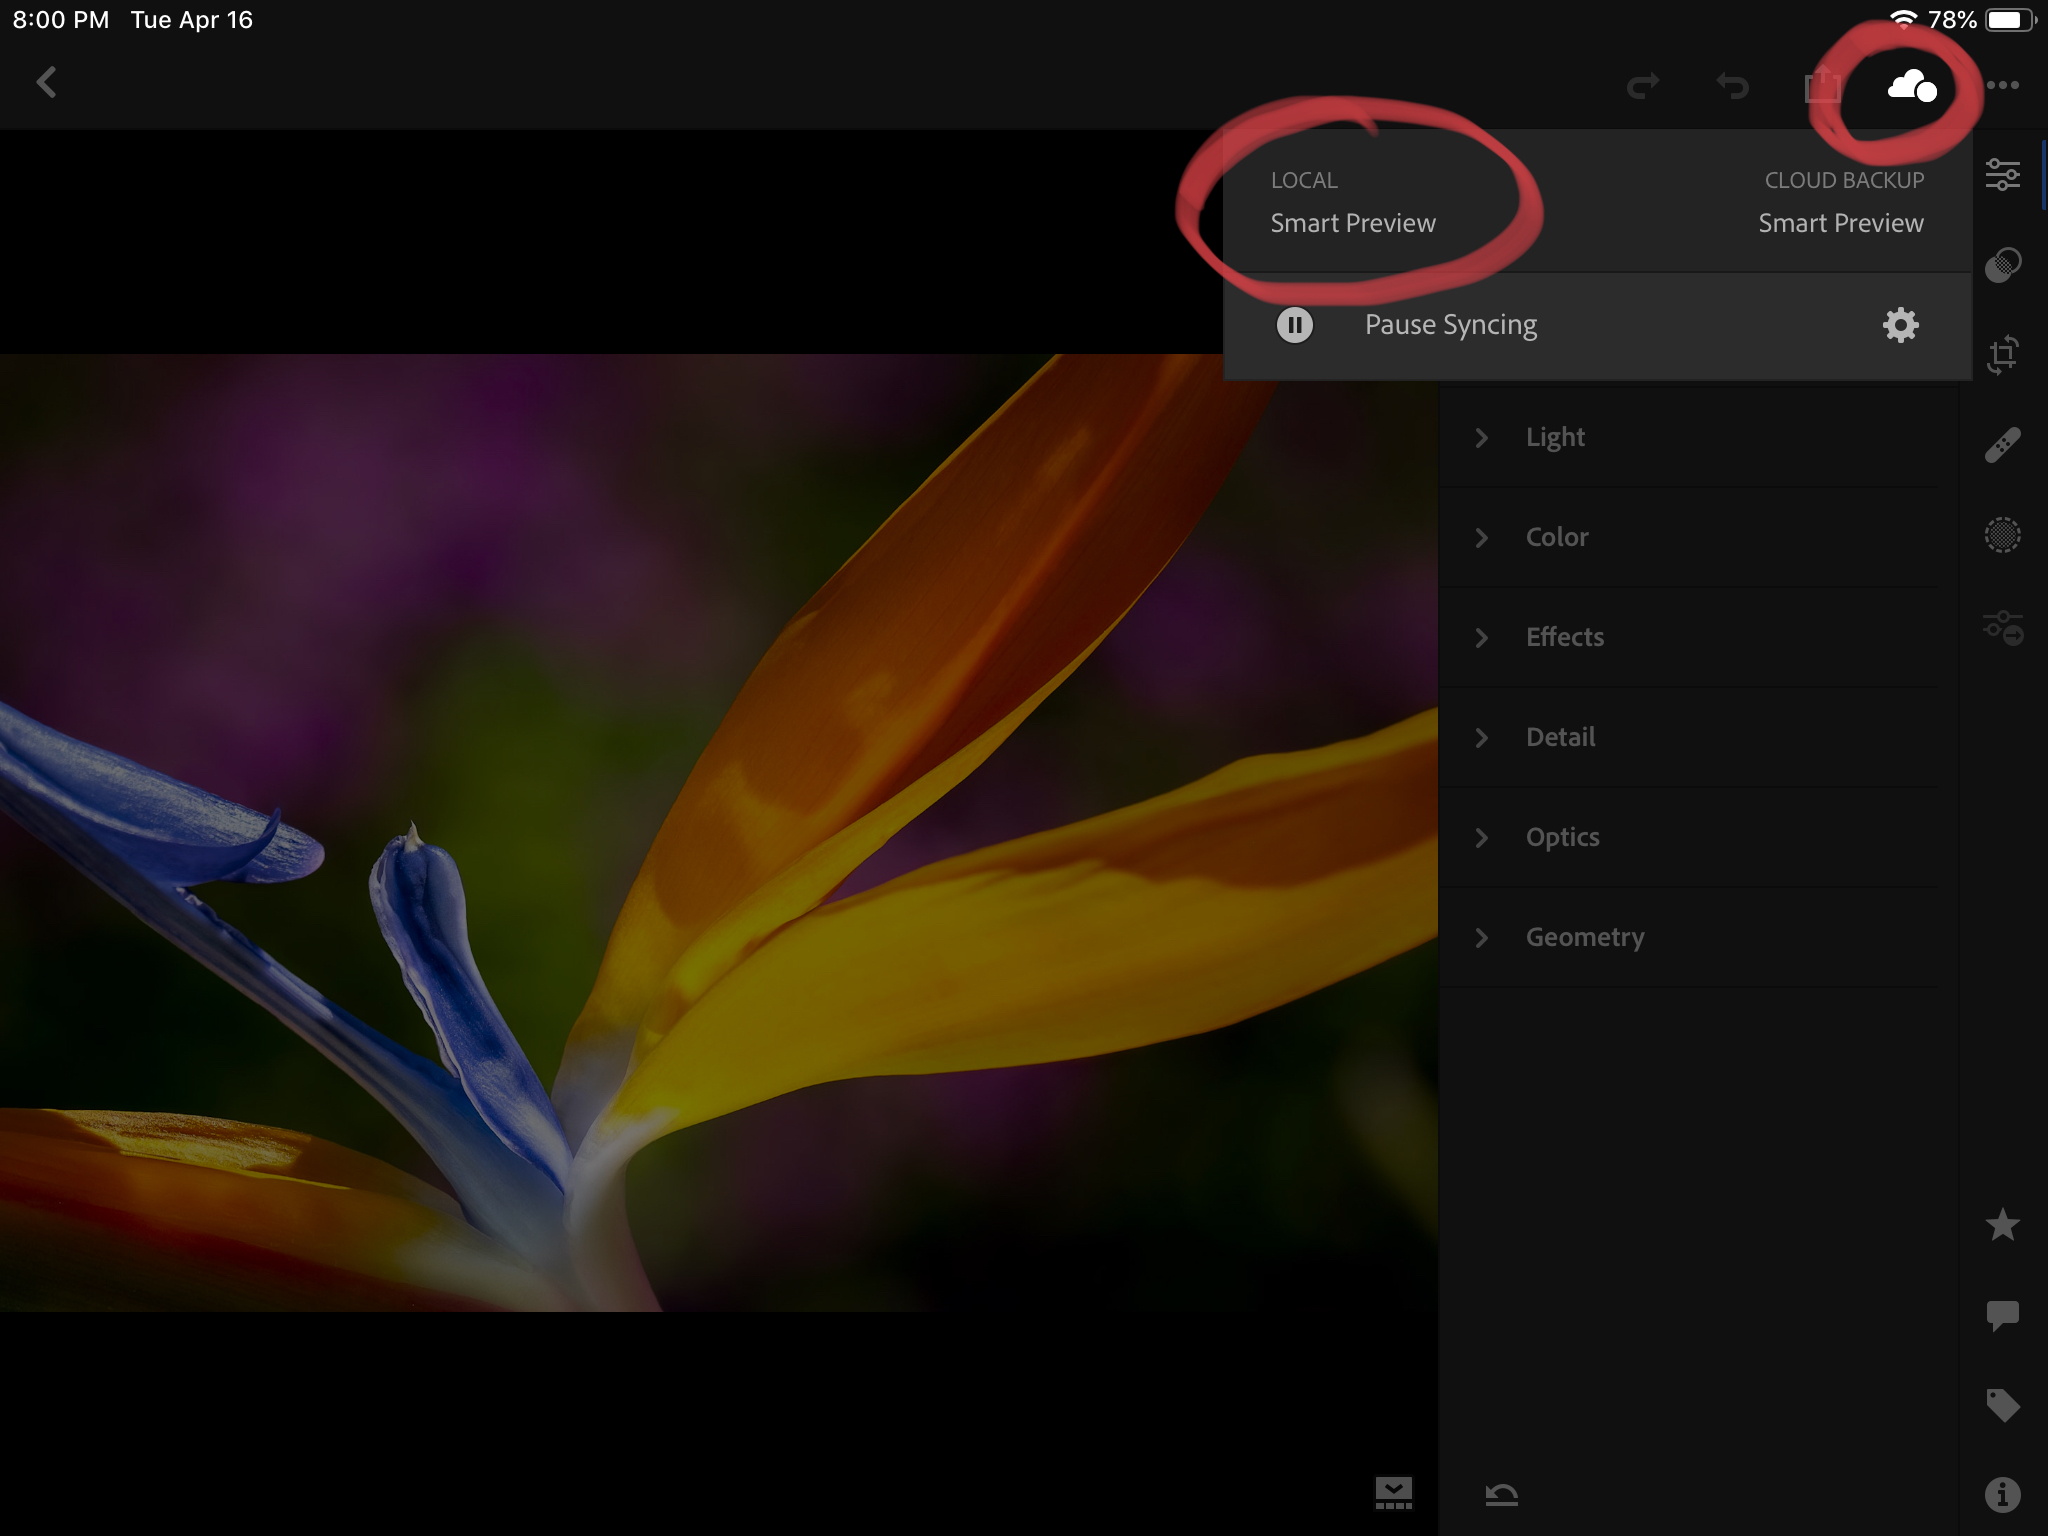Tap the undo arrow icon
The image size is (2048, 1536).
click(x=1732, y=86)
